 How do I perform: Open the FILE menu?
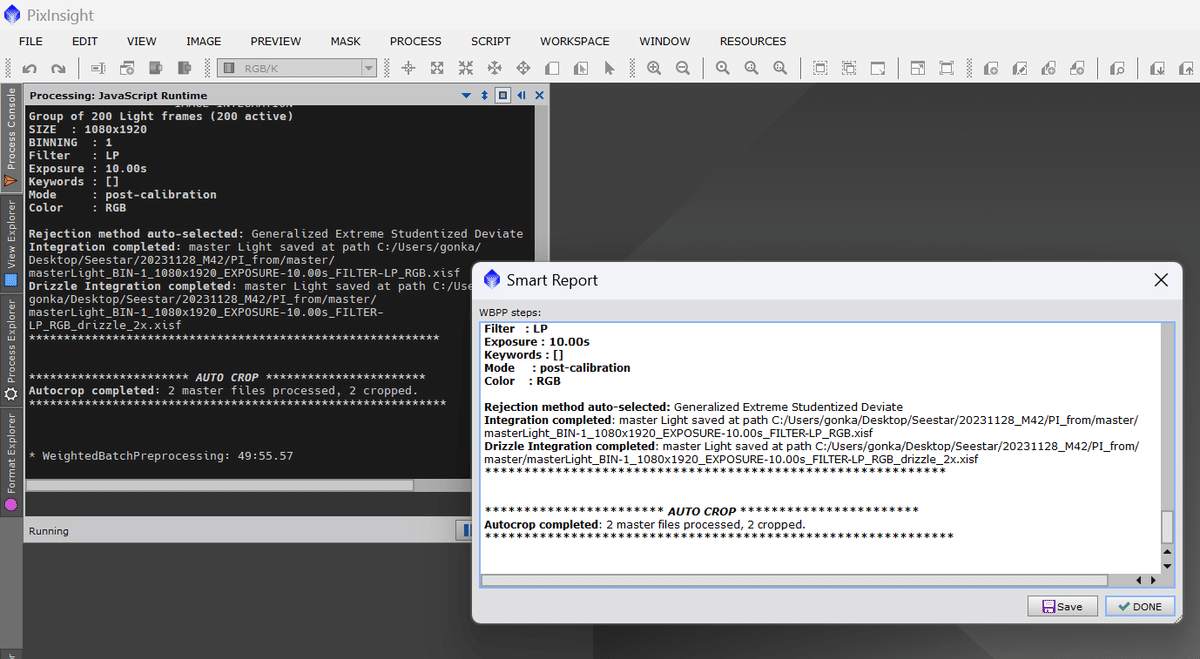coord(31,41)
